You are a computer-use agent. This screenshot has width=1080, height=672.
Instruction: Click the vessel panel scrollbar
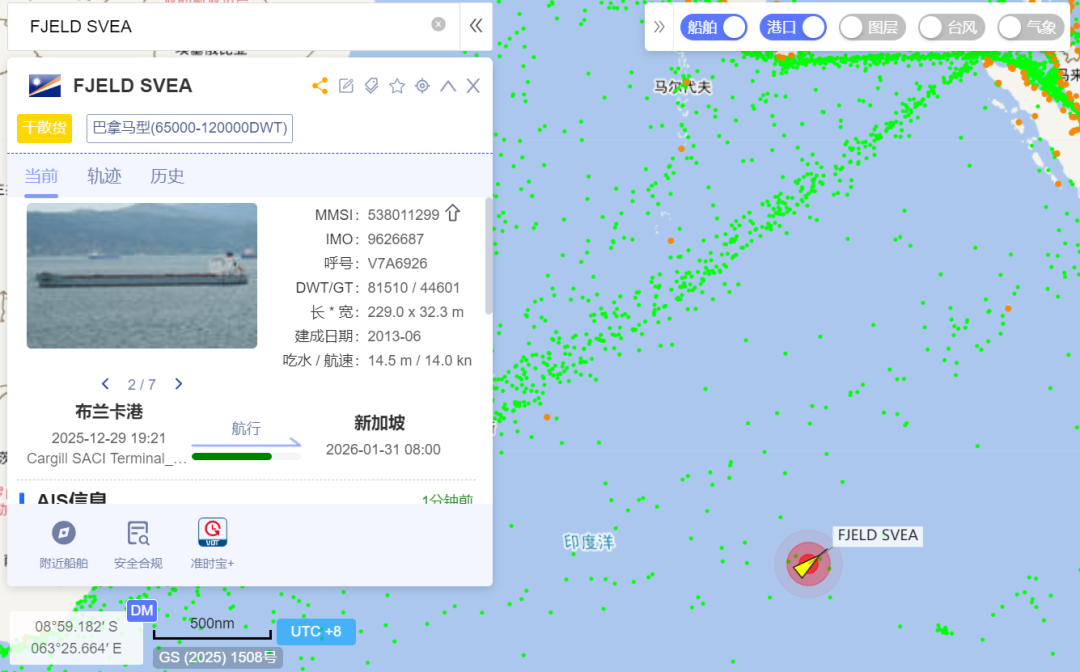pos(489,256)
